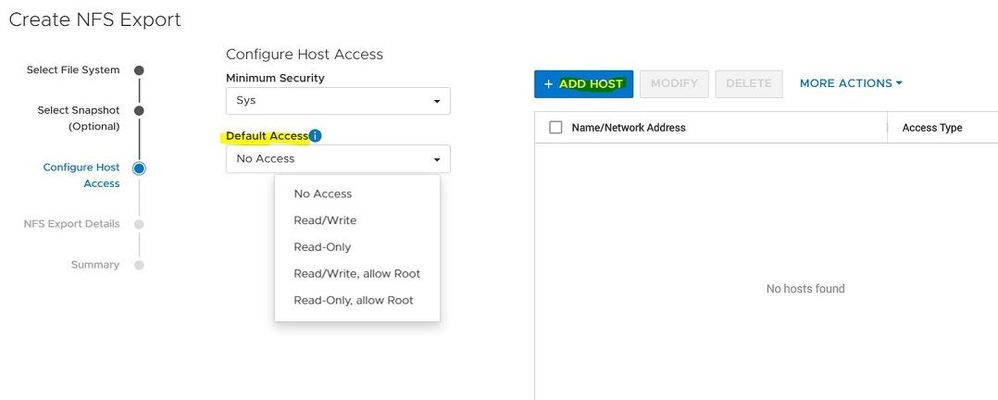Click the Modify button
This screenshot has height=400, width=998.
coord(674,84)
